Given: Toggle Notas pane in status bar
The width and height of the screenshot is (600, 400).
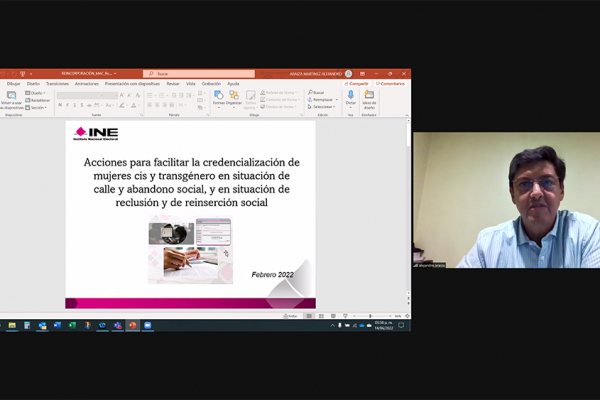Looking at the screenshot, I should point(290,316).
